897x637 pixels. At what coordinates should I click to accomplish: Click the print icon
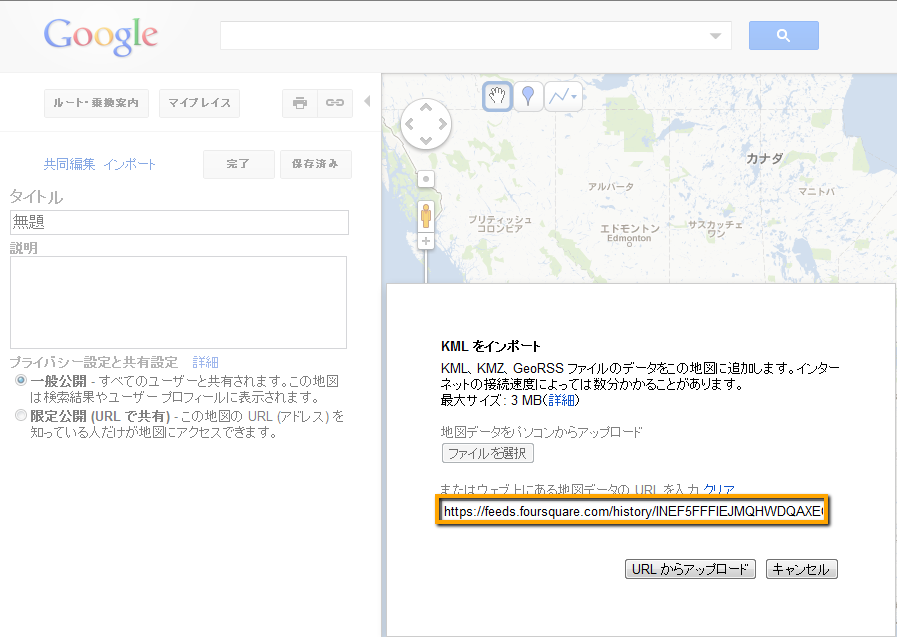pos(299,103)
